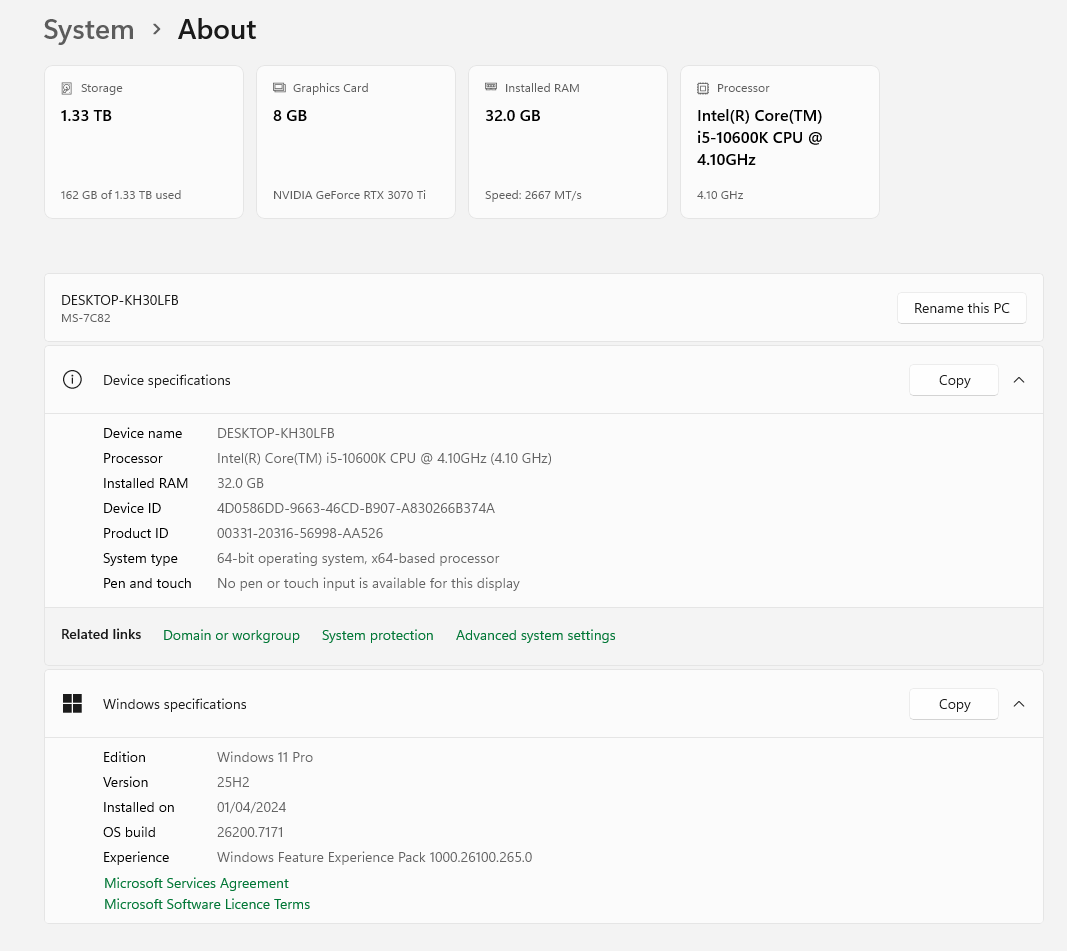Open Advanced system settings link

click(535, 635)
